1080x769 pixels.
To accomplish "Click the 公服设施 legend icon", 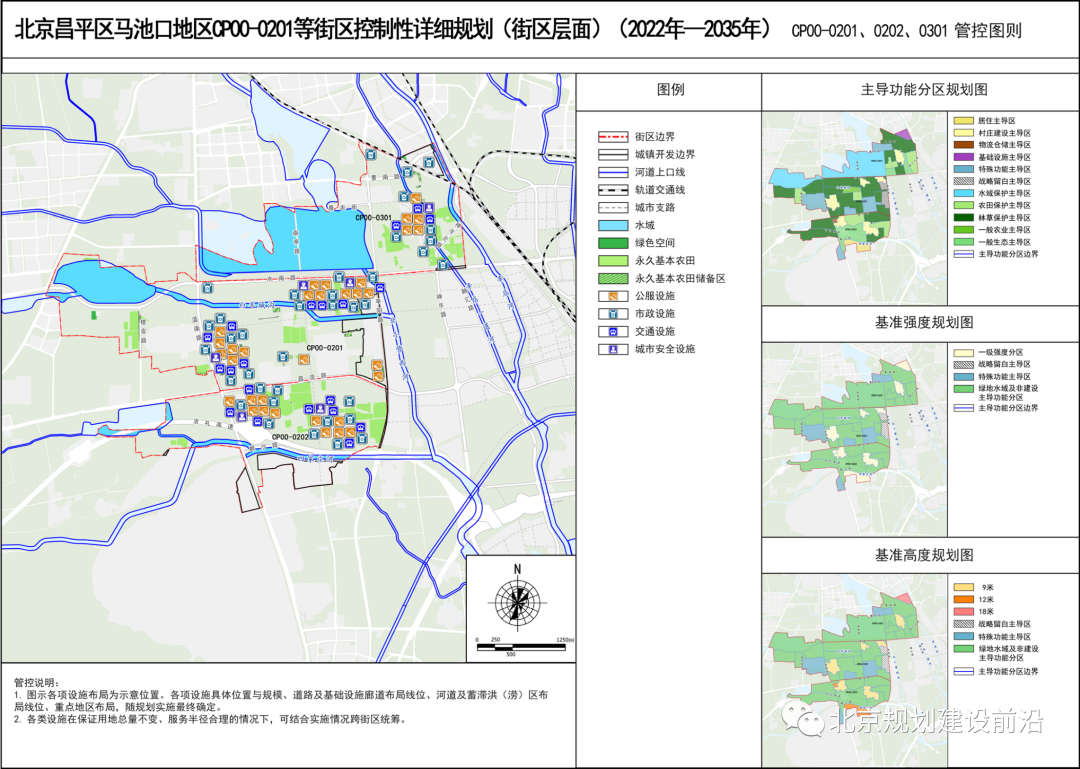I will click(611, 295).
